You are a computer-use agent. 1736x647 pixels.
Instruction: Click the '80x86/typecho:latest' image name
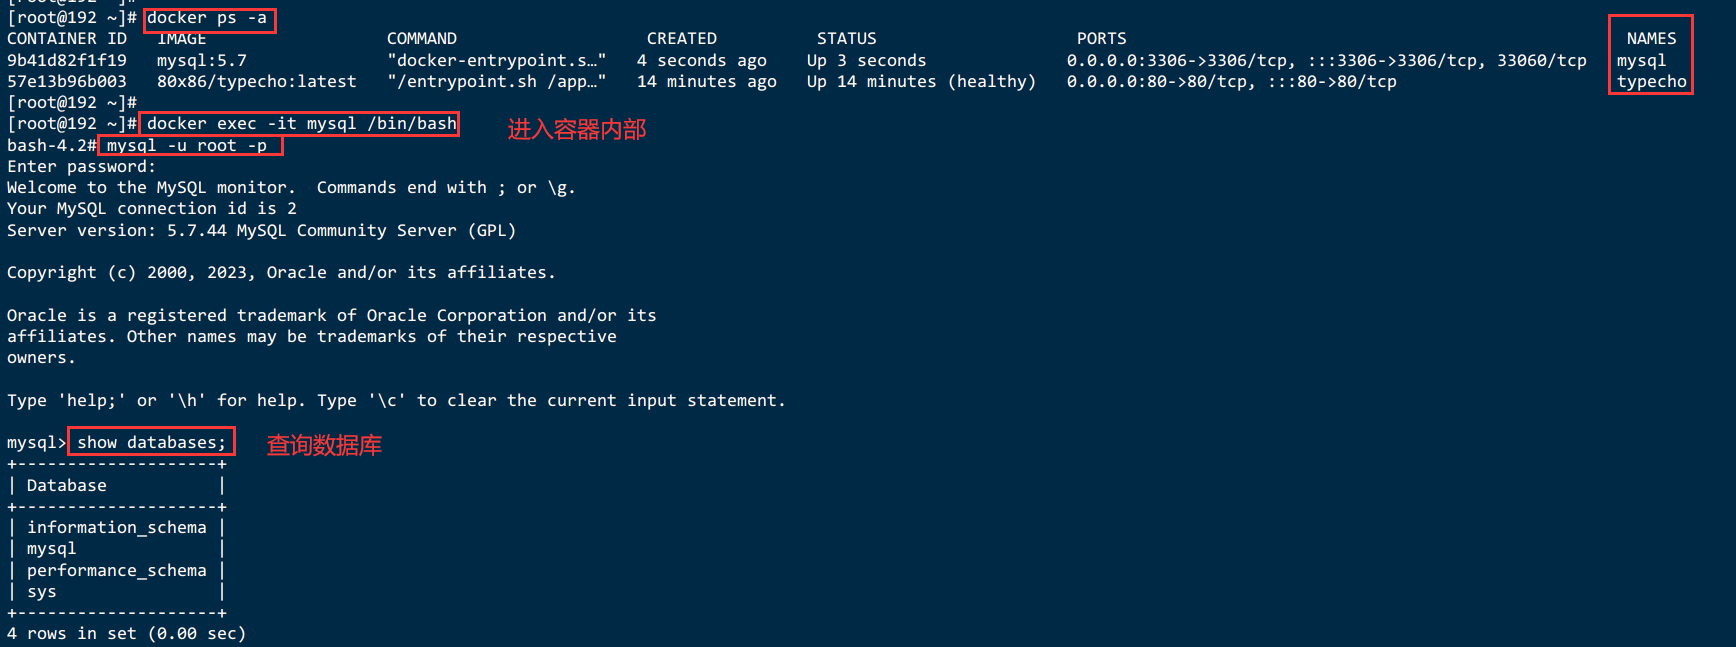pyautogui.click(x=257, y=81)
